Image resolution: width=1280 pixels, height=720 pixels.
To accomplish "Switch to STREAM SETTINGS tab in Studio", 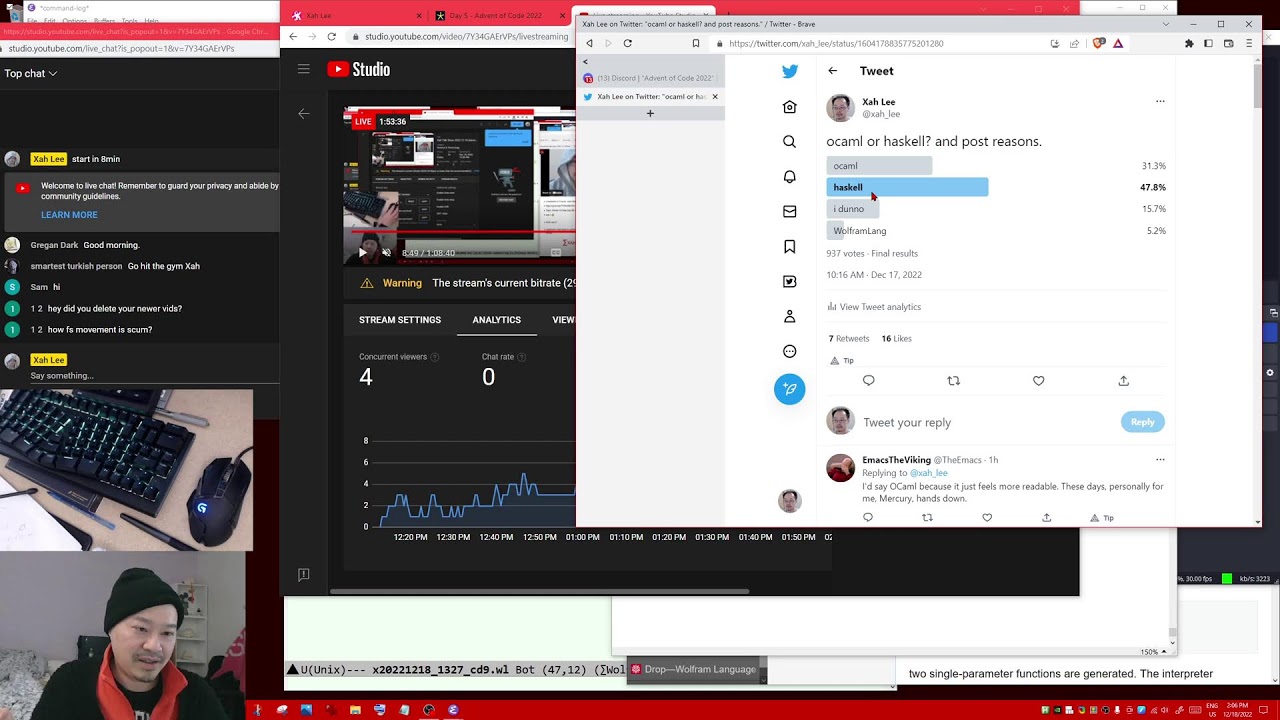I will click(400, 320).
